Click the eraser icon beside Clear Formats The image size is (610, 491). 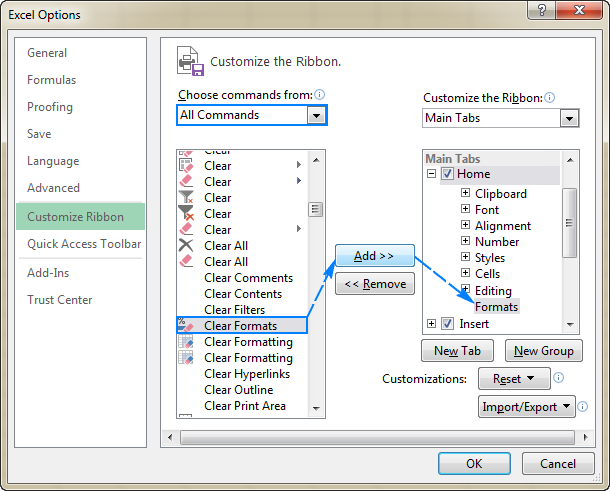click(186, 326)
